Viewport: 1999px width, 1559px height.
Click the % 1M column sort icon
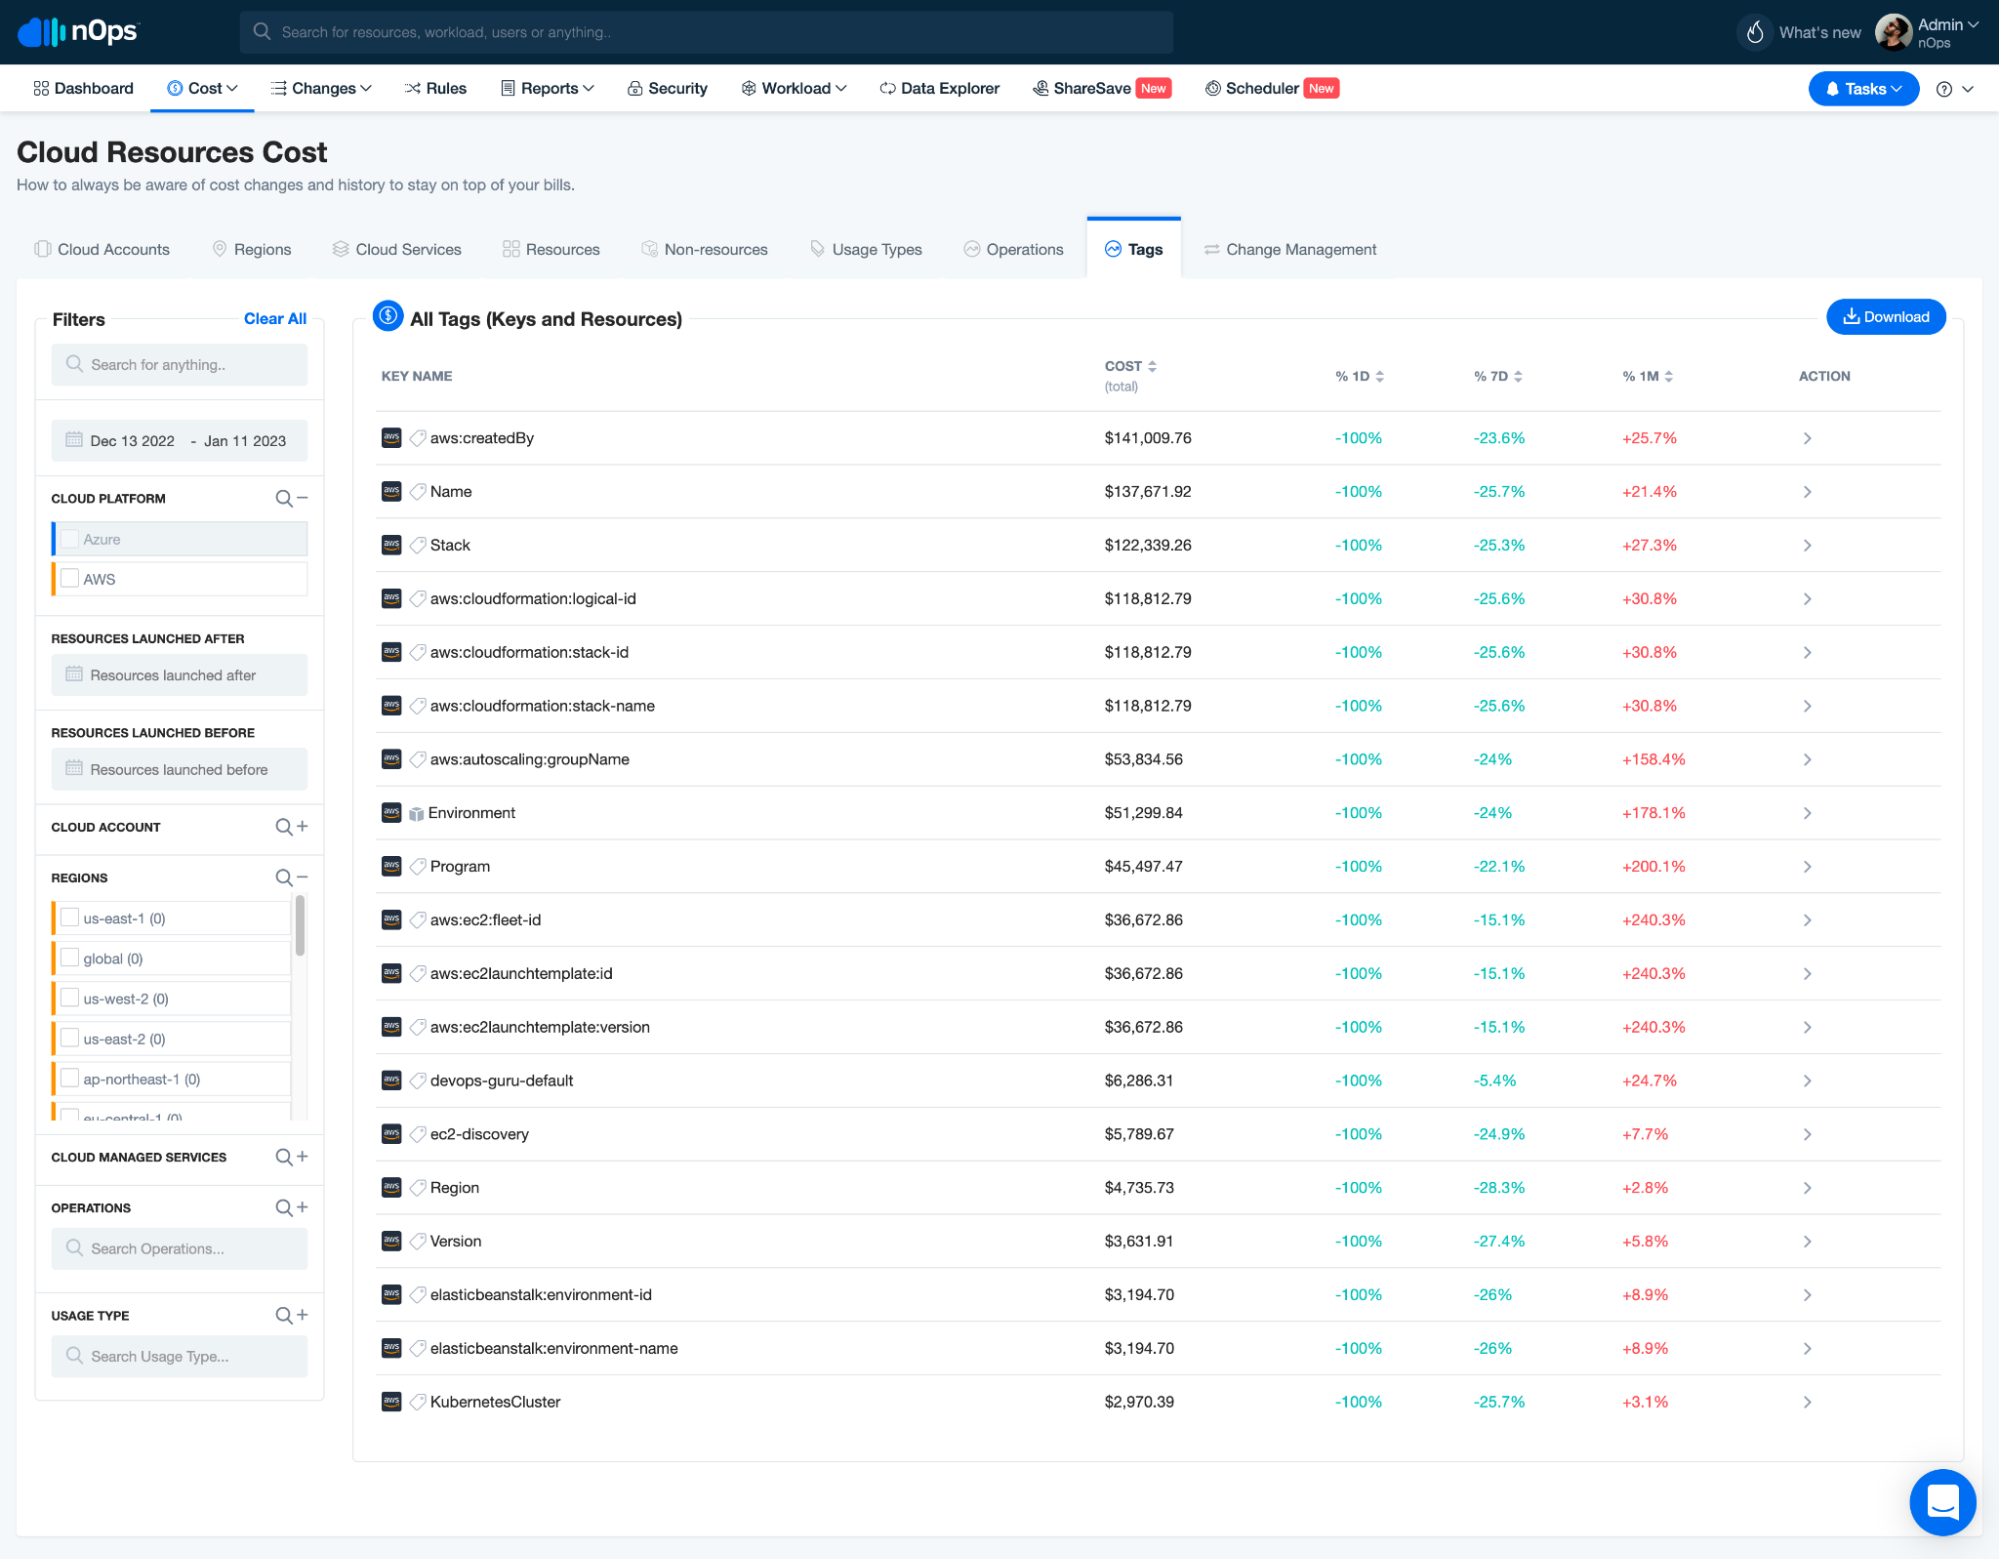[1668, 376]
